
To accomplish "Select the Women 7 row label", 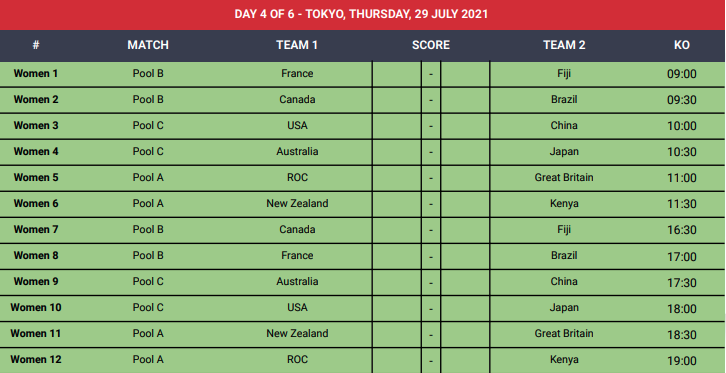I will 36,230.
